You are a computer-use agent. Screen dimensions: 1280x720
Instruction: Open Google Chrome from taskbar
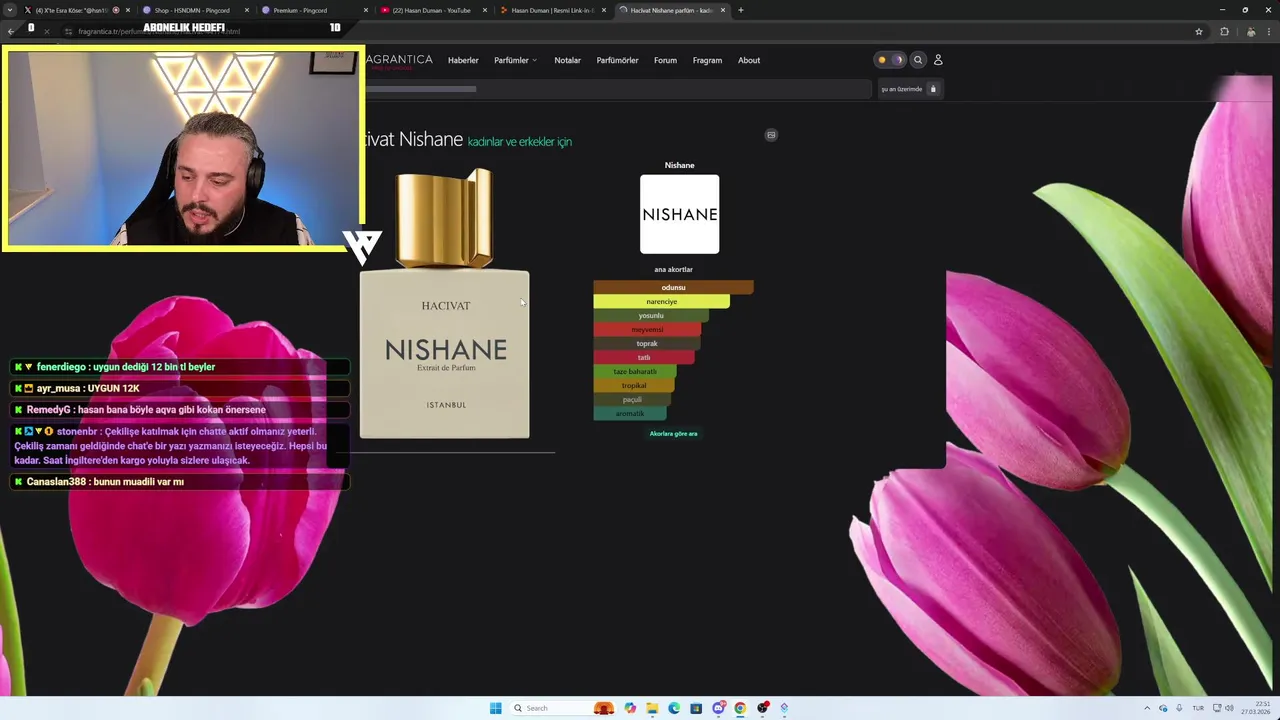740,708
